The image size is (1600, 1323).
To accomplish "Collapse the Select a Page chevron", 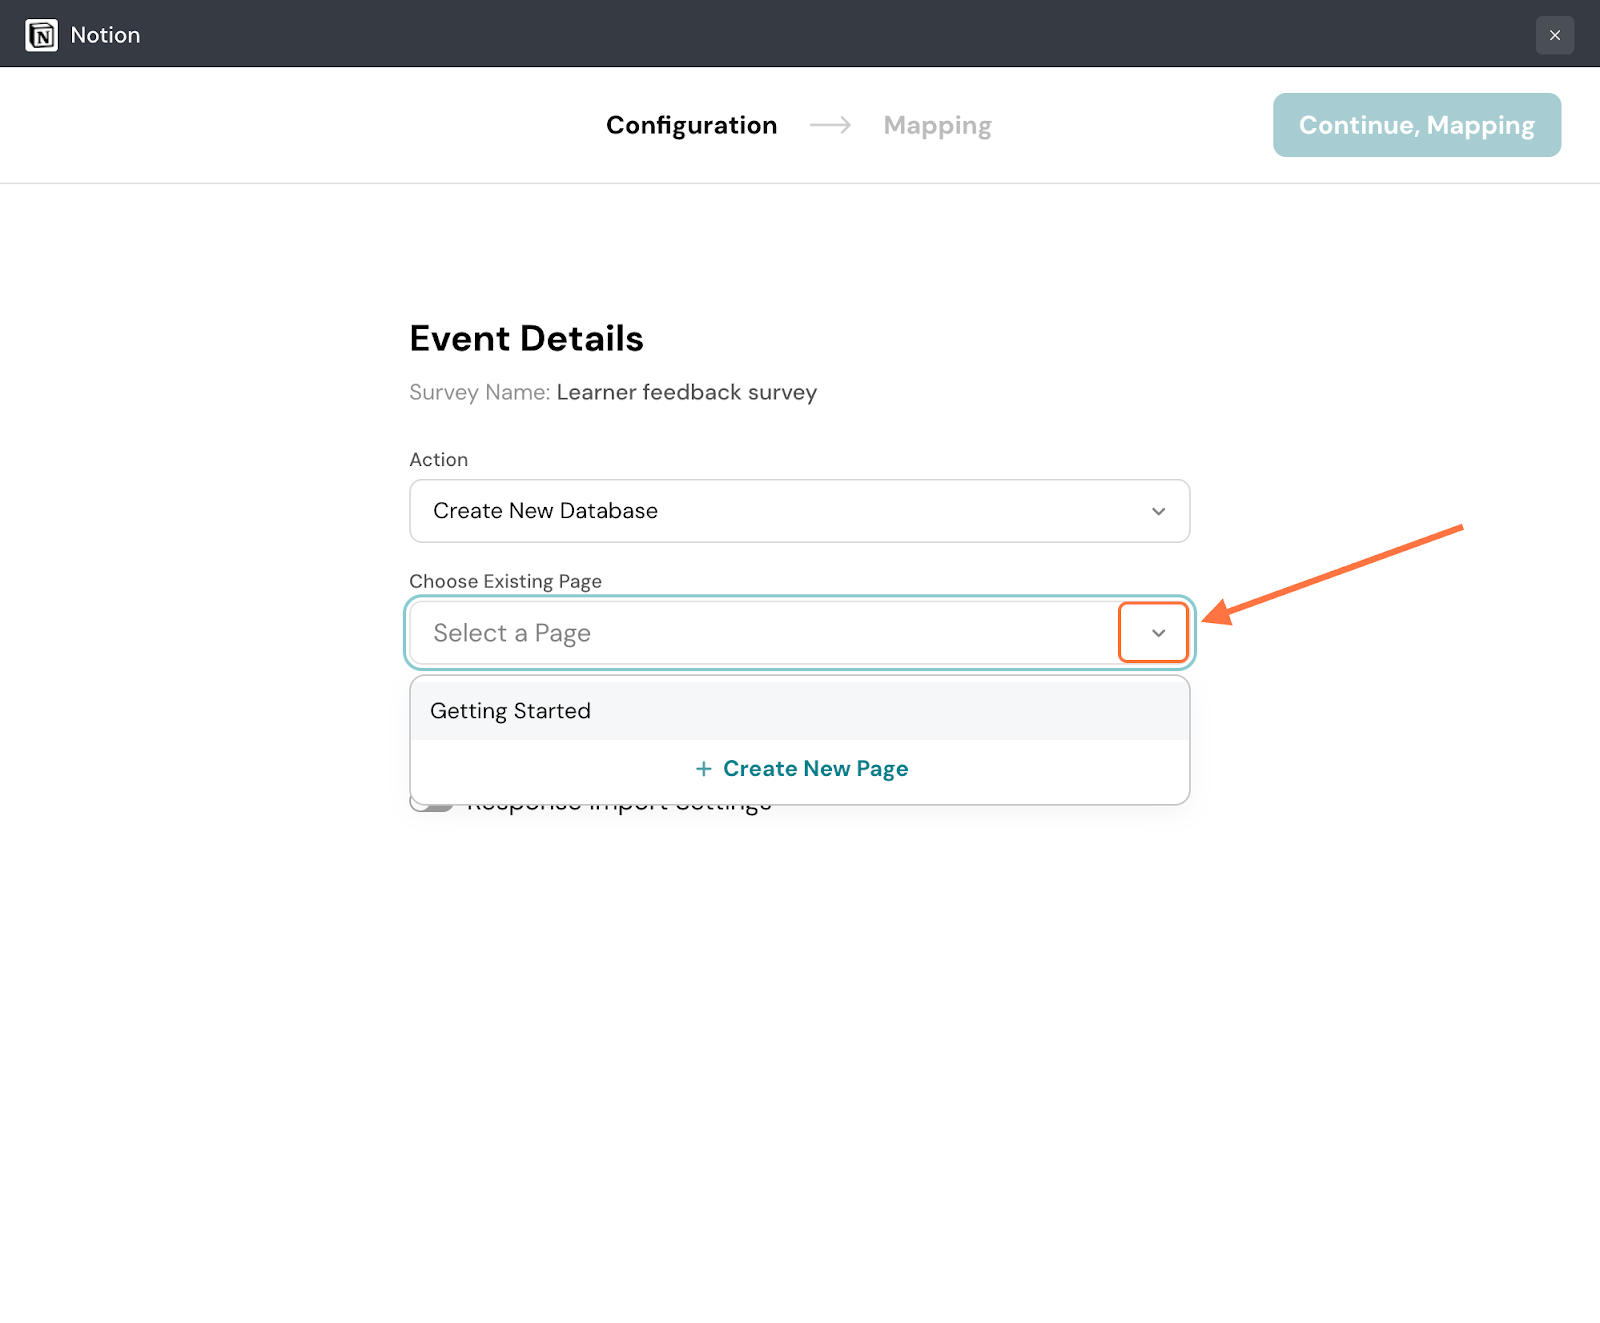I will 1157,633.
